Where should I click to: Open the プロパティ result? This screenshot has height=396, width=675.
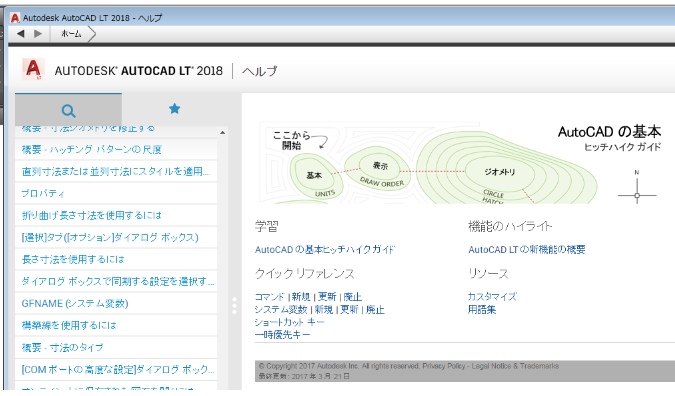116,193
